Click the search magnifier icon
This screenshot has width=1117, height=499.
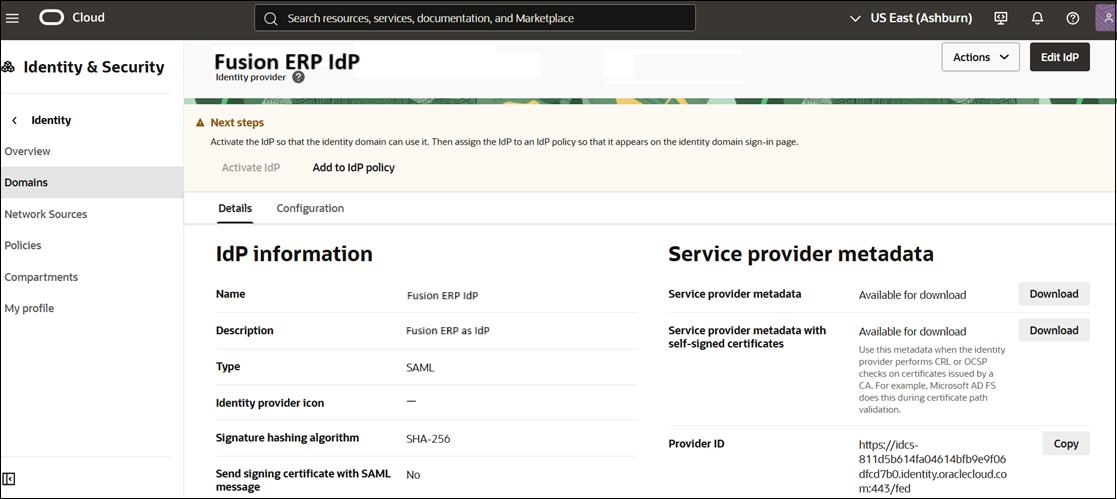(271, 19)
